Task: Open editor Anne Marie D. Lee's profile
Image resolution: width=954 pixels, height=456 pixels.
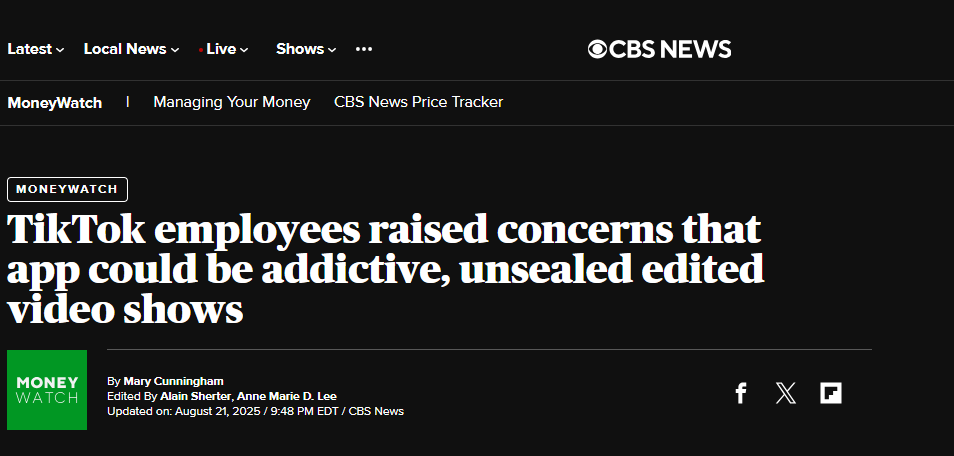Action: (x=287, y=396)
